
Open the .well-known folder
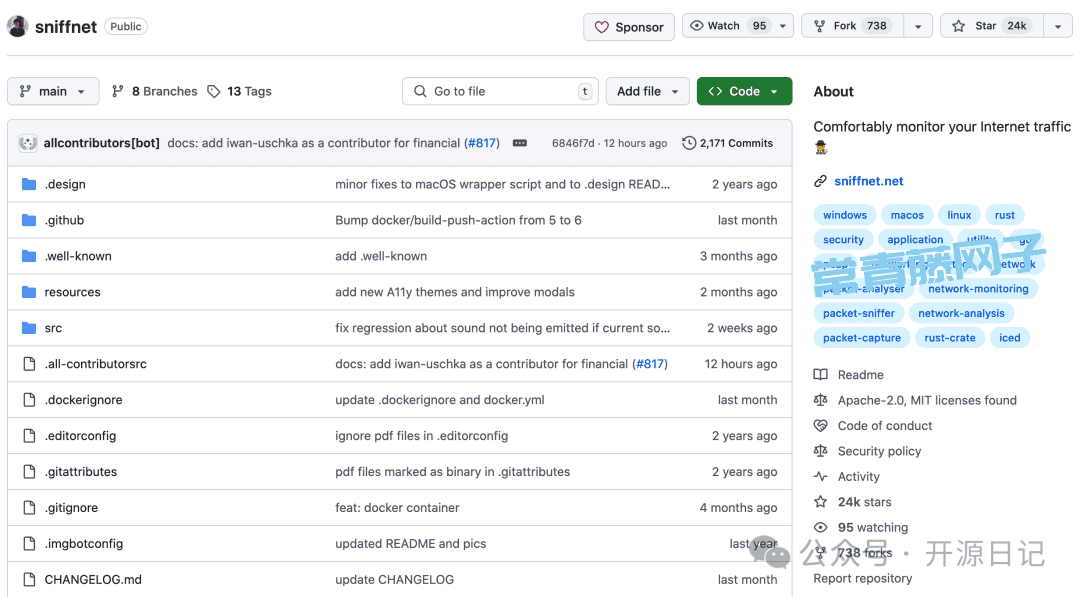click(x=78, y=255)
